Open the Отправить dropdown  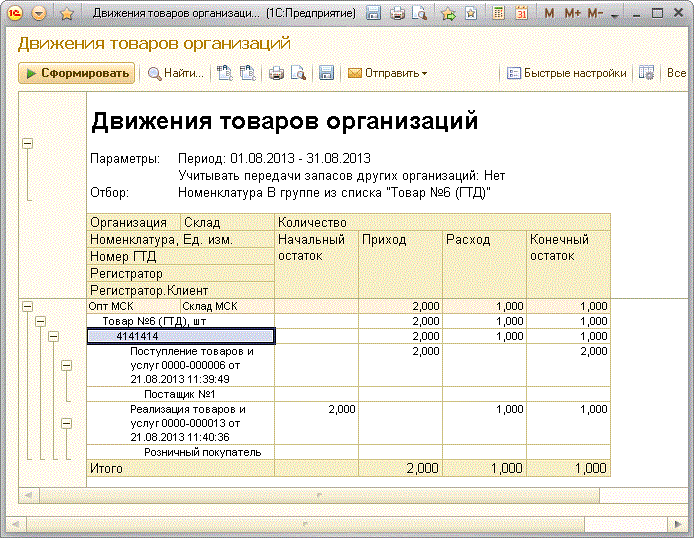[x=387, y=73]
